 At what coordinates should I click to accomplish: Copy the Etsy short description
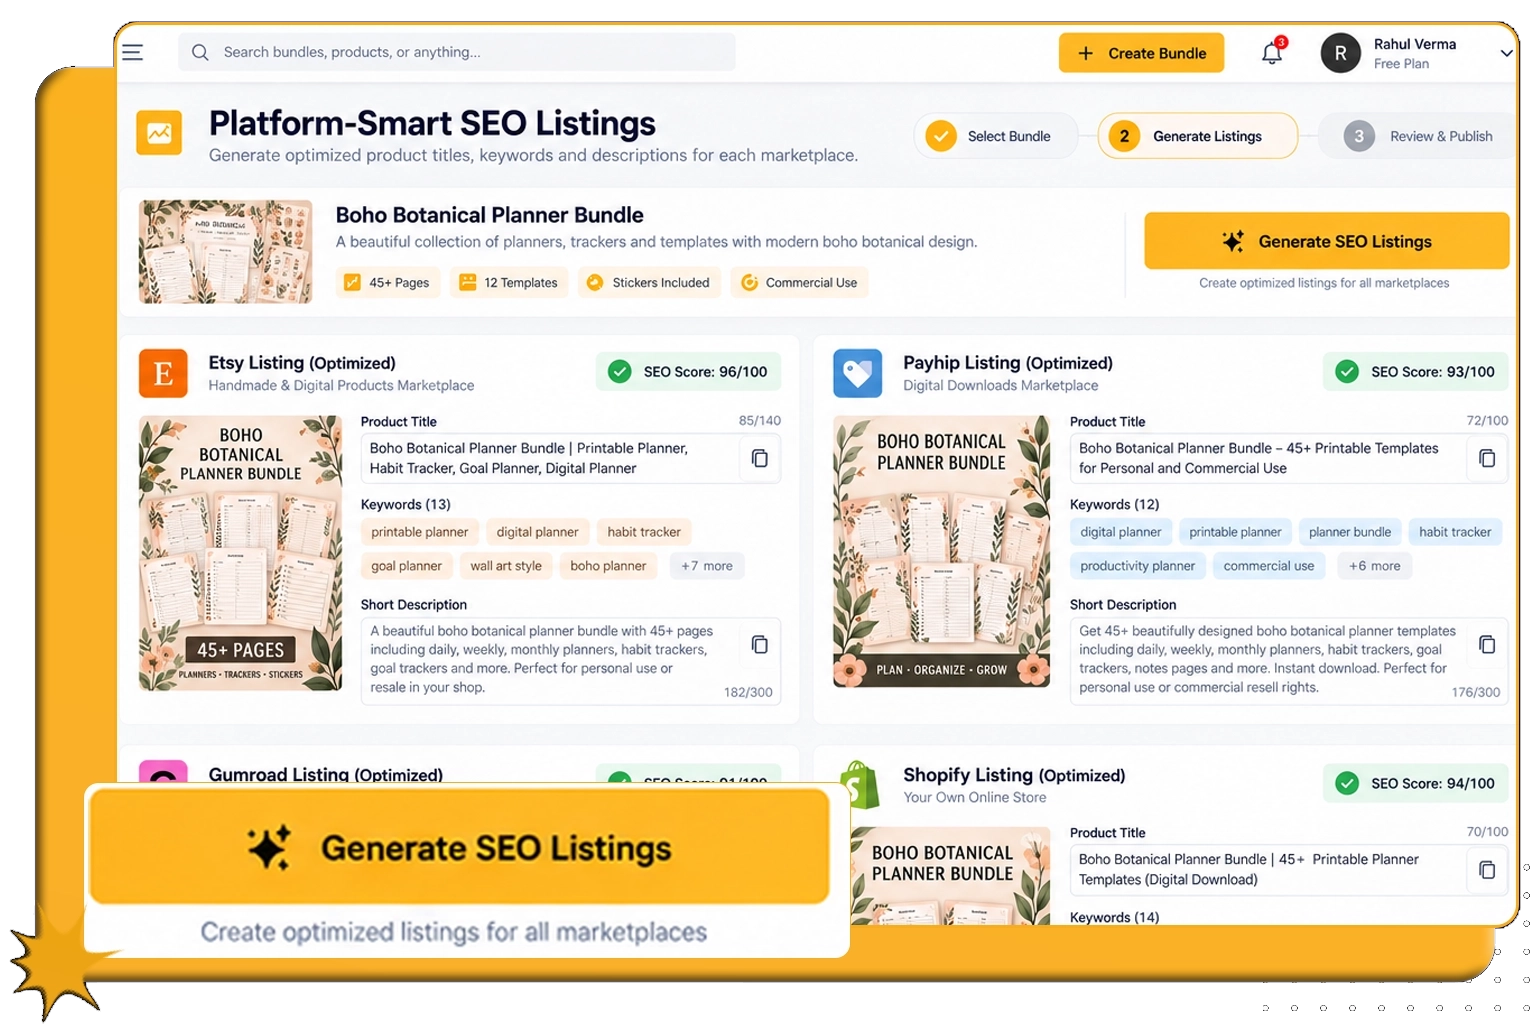(760, 644)
